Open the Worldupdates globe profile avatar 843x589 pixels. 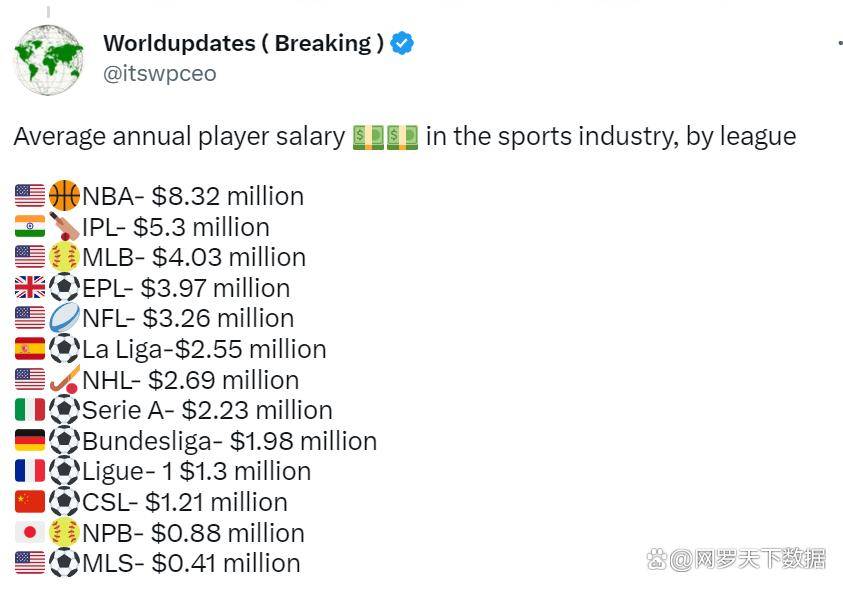click(x=48, y=60)
